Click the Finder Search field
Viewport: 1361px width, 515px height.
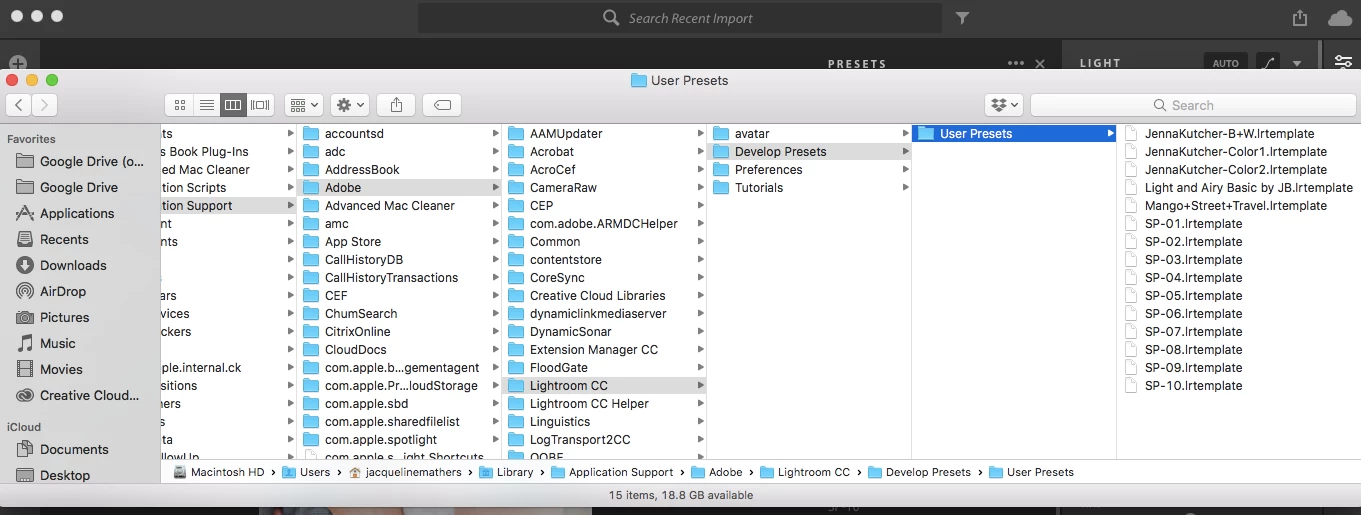click(1192, 104)
